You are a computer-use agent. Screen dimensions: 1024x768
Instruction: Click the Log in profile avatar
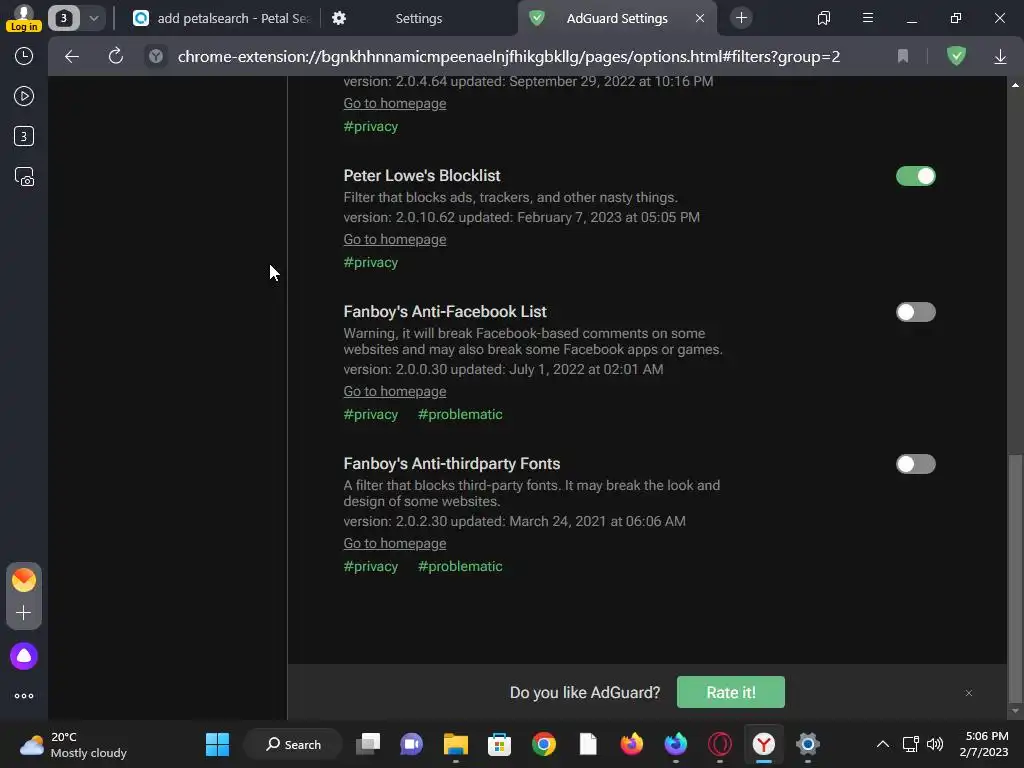pyautogui.click(x=24, y=18)
